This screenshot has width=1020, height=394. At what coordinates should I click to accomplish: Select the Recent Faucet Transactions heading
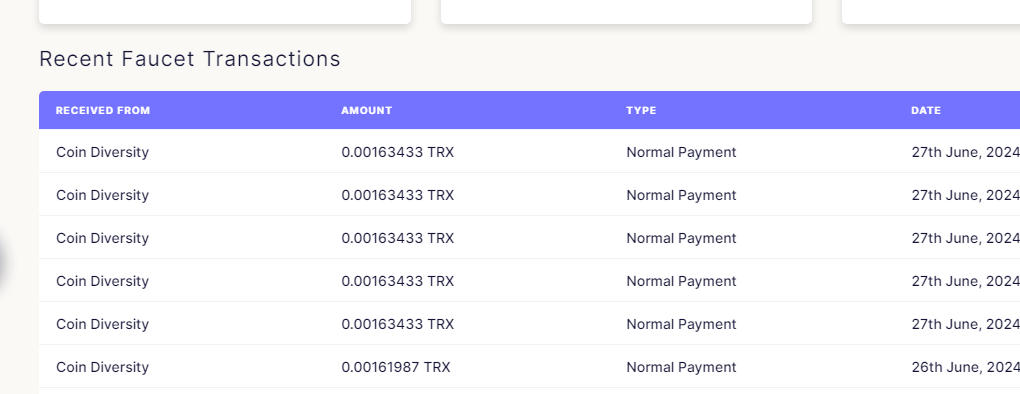point(190,59)
